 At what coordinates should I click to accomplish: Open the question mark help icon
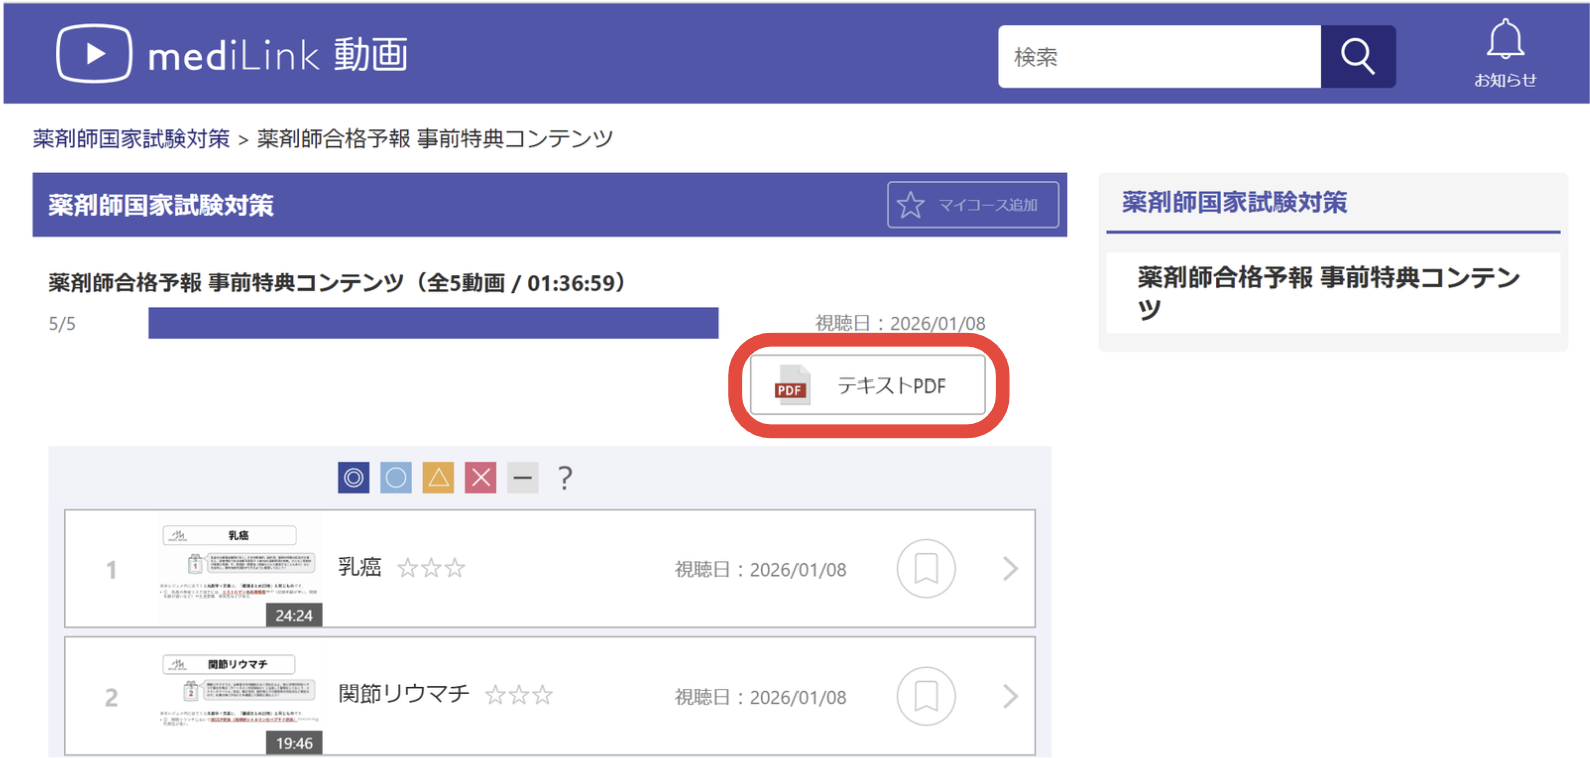pyautogui.click(x=565, y=478)
